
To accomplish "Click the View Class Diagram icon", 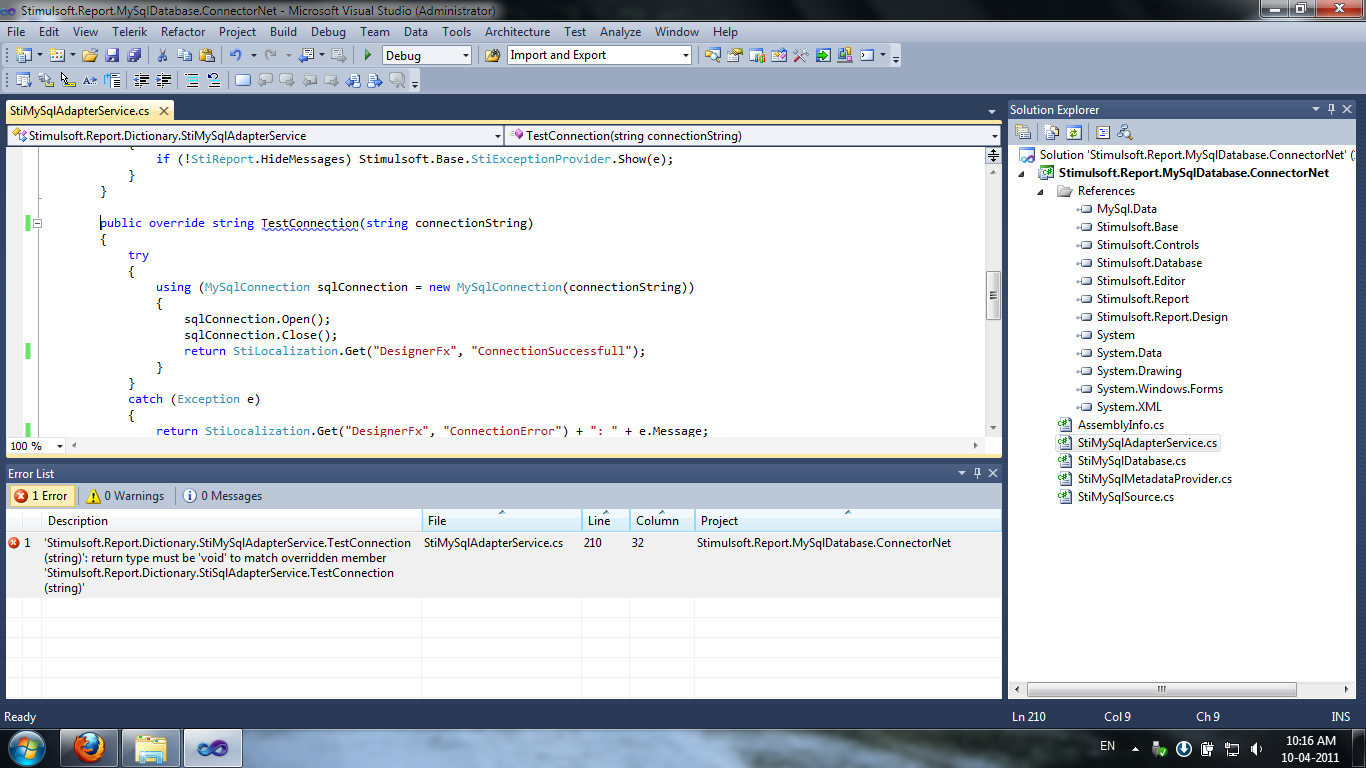I will (x=1125, y=132).
